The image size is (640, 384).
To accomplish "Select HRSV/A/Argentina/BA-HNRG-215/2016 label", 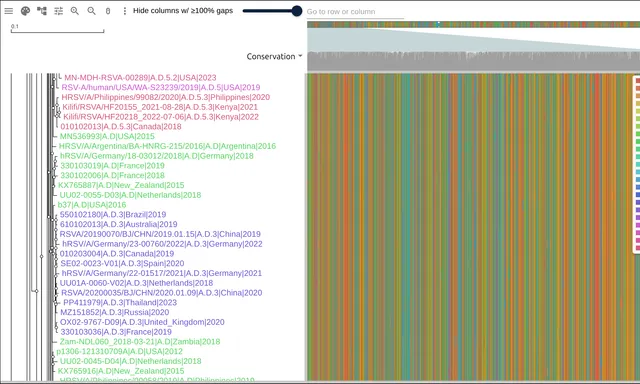I will click(167, 146).
